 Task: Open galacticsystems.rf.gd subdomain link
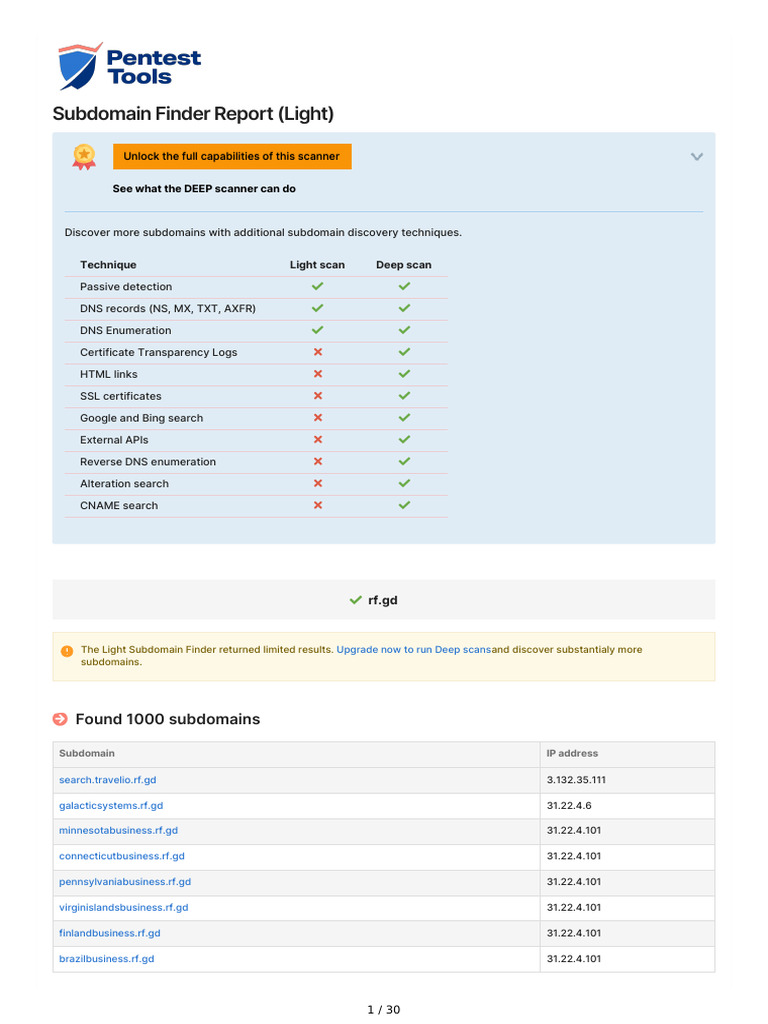click(x=111, y=805)
